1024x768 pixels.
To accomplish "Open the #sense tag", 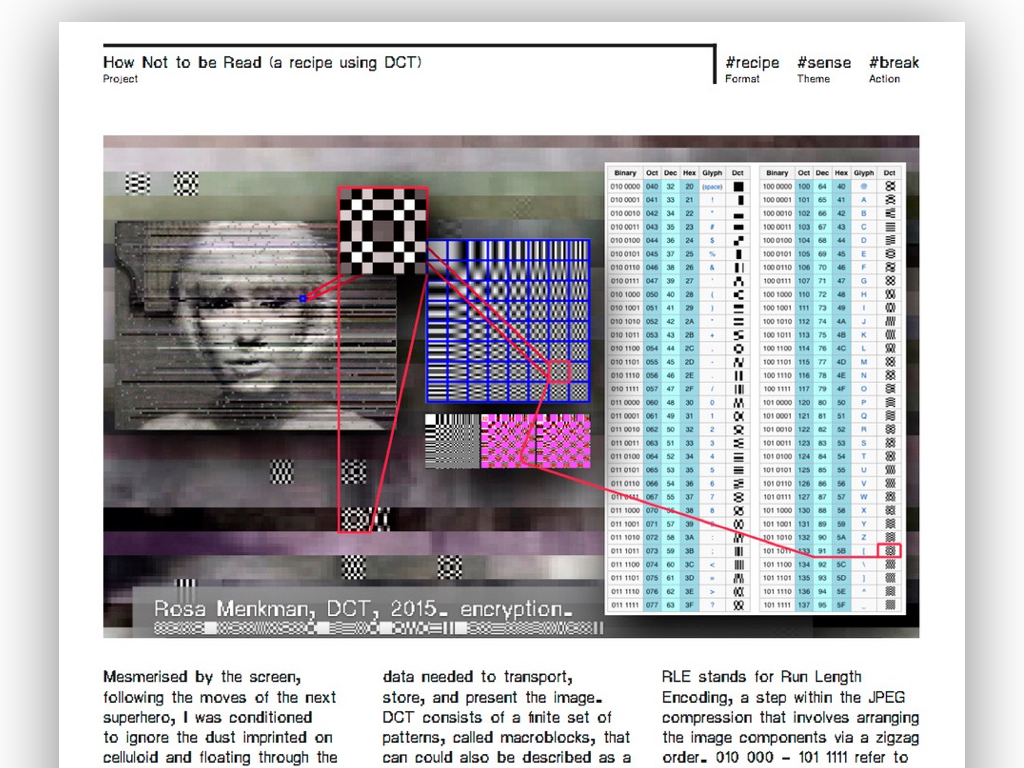I will [824, 63].
